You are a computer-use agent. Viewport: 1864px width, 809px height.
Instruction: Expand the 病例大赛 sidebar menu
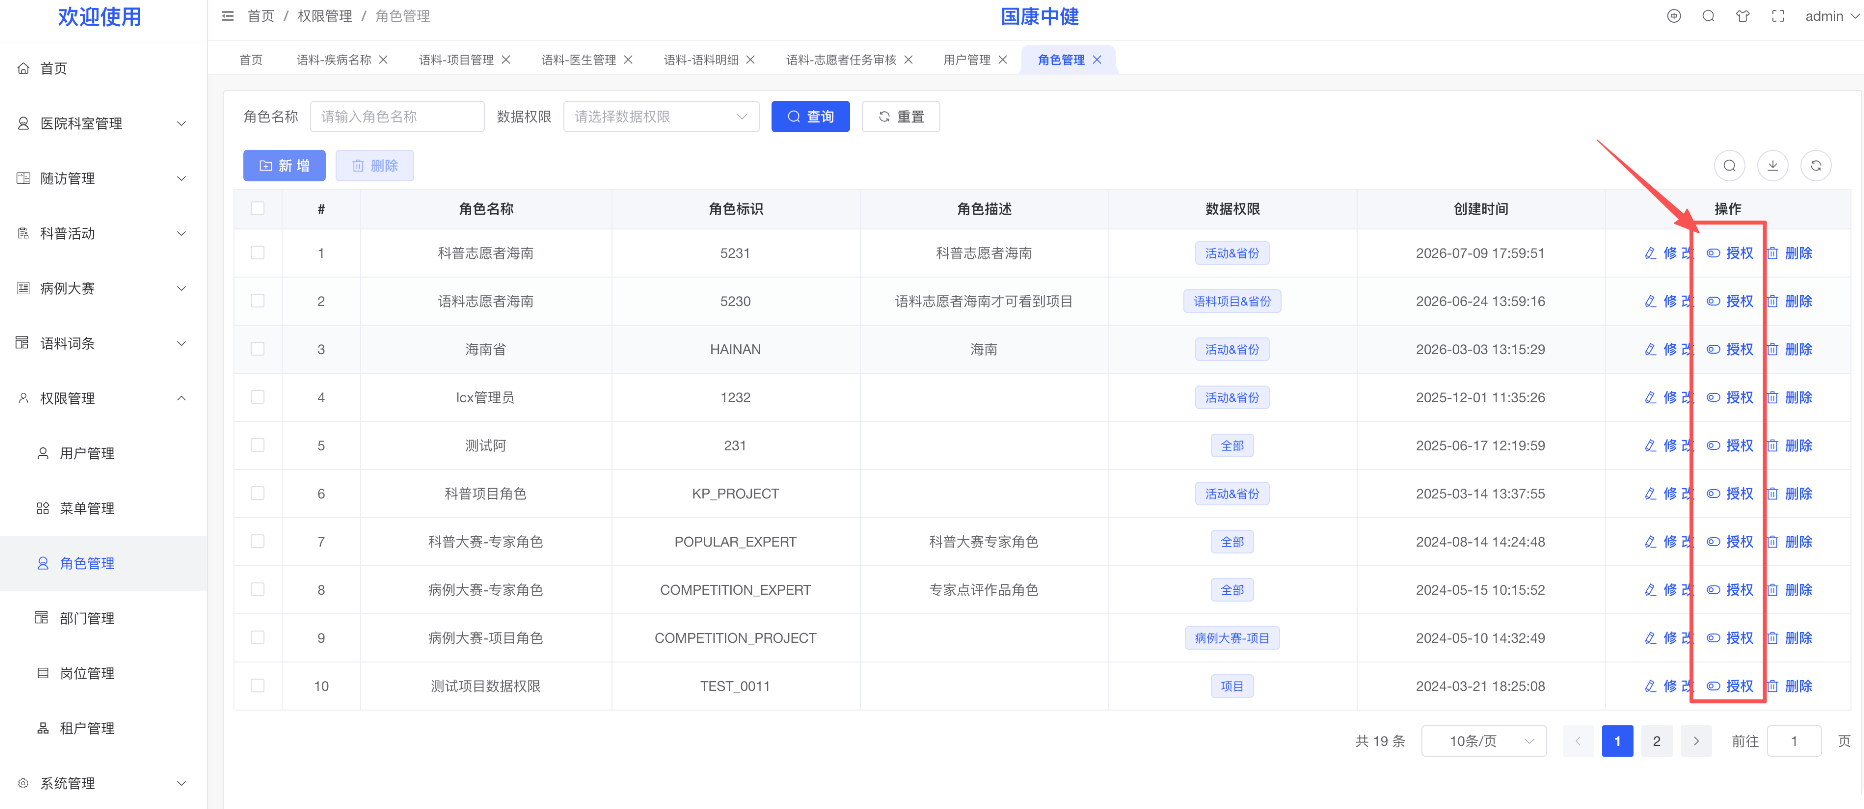103,288
